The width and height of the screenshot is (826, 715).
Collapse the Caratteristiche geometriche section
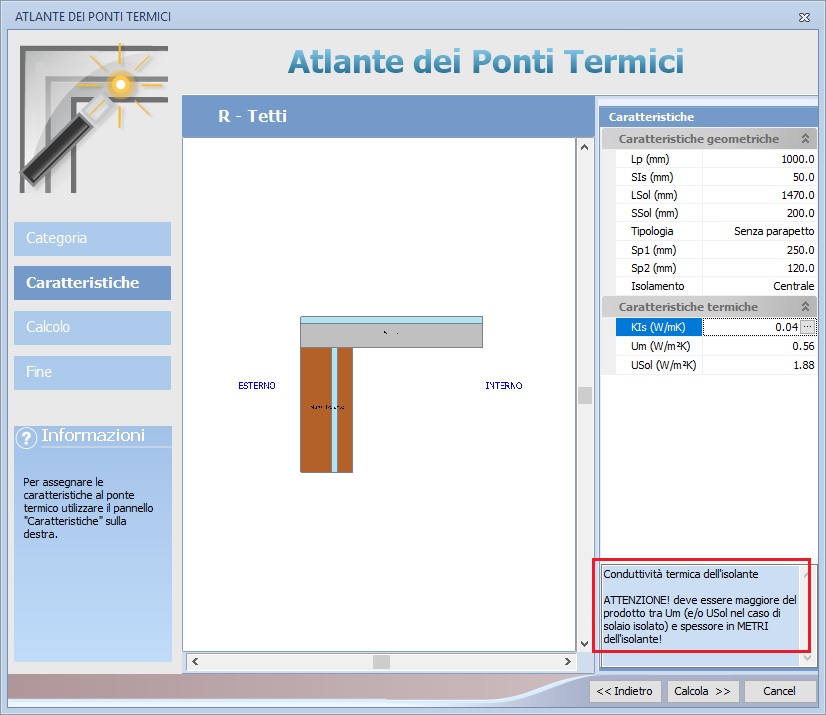point(805,140)
